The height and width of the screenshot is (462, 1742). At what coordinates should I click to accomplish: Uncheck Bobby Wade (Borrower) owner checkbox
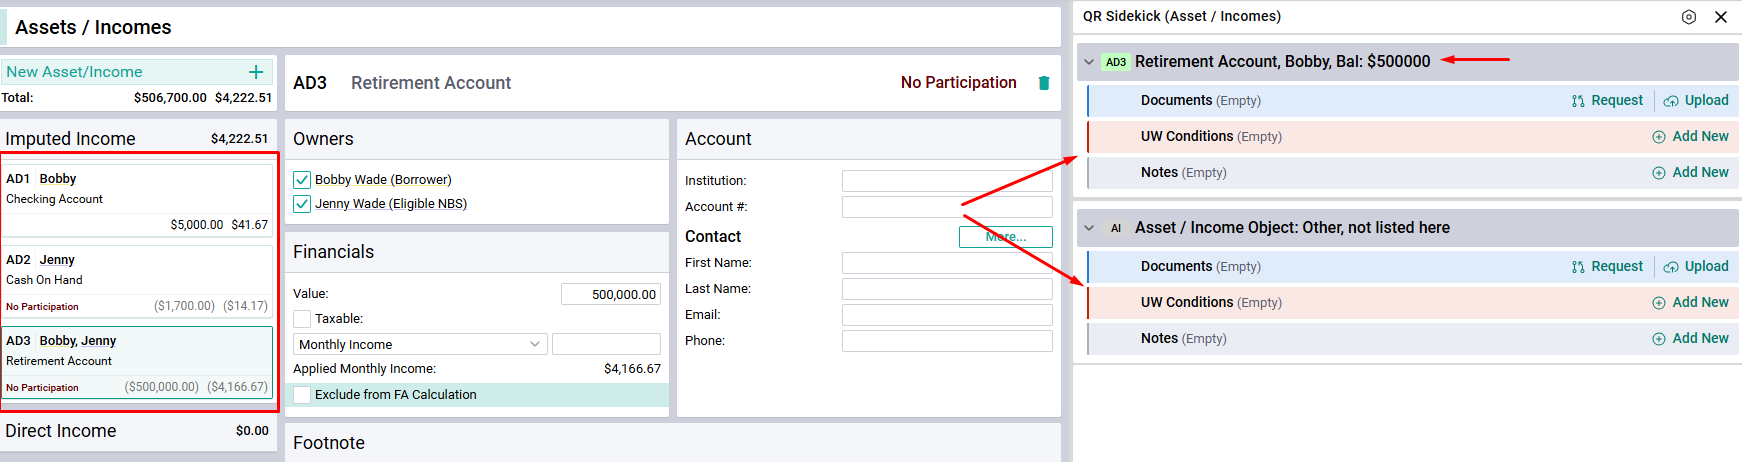302,180
